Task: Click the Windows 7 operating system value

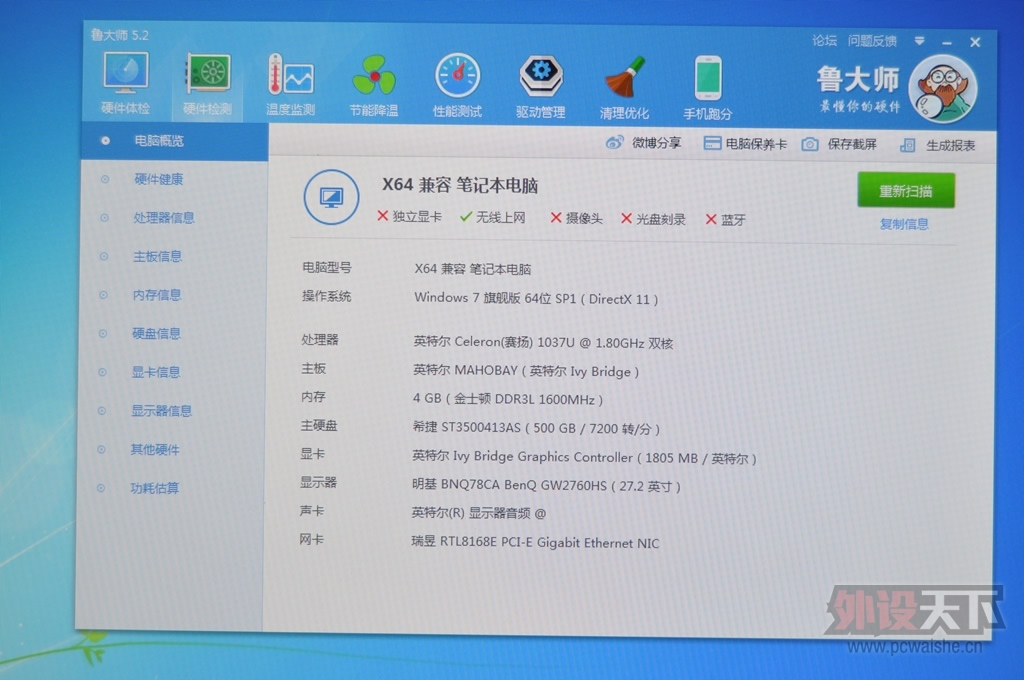Action: pyautogui.click(x=536, y=299)
